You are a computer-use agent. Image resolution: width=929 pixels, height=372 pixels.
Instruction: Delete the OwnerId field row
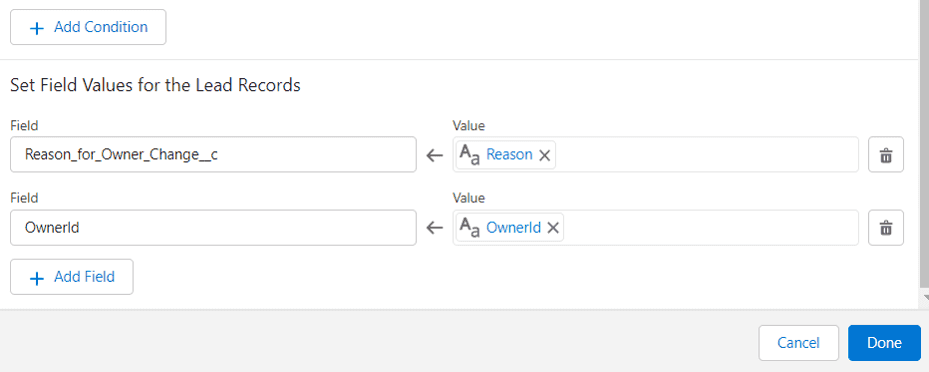(x=886, y=227)
